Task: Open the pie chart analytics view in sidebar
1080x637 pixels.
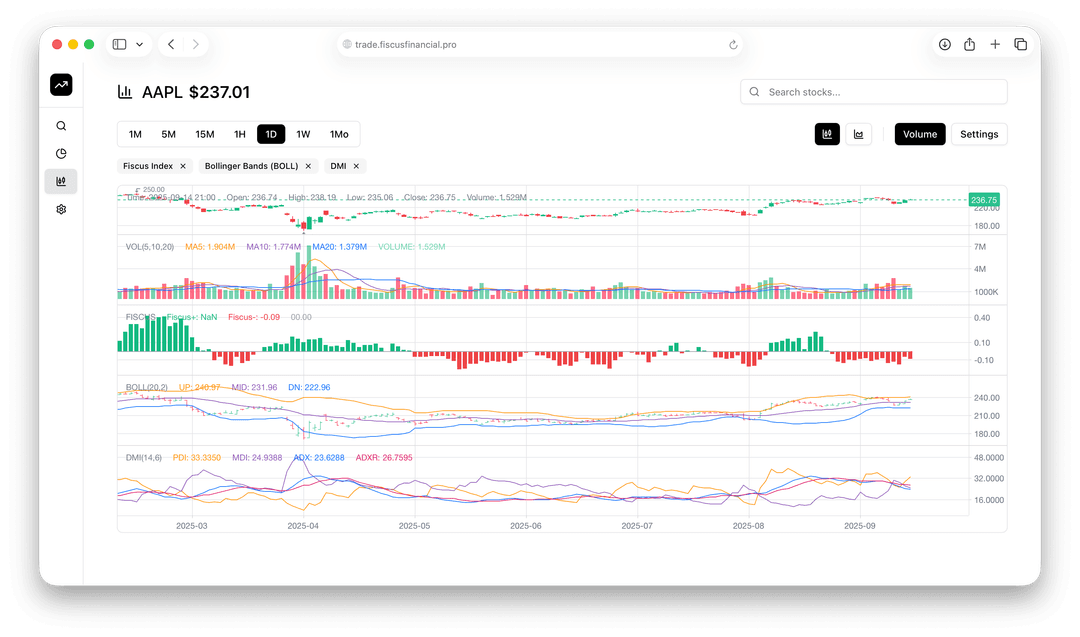Action: coord(61,153)
